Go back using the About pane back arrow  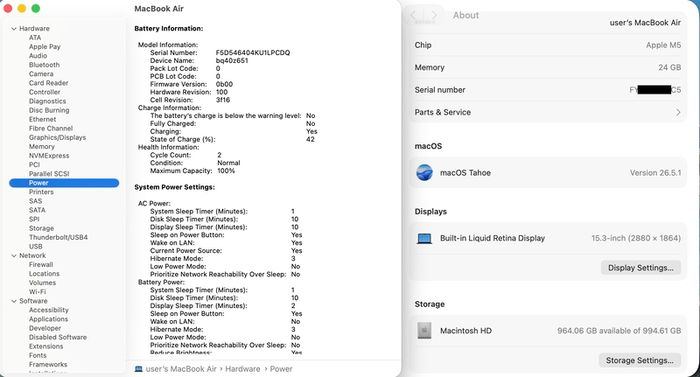(413, 16)
